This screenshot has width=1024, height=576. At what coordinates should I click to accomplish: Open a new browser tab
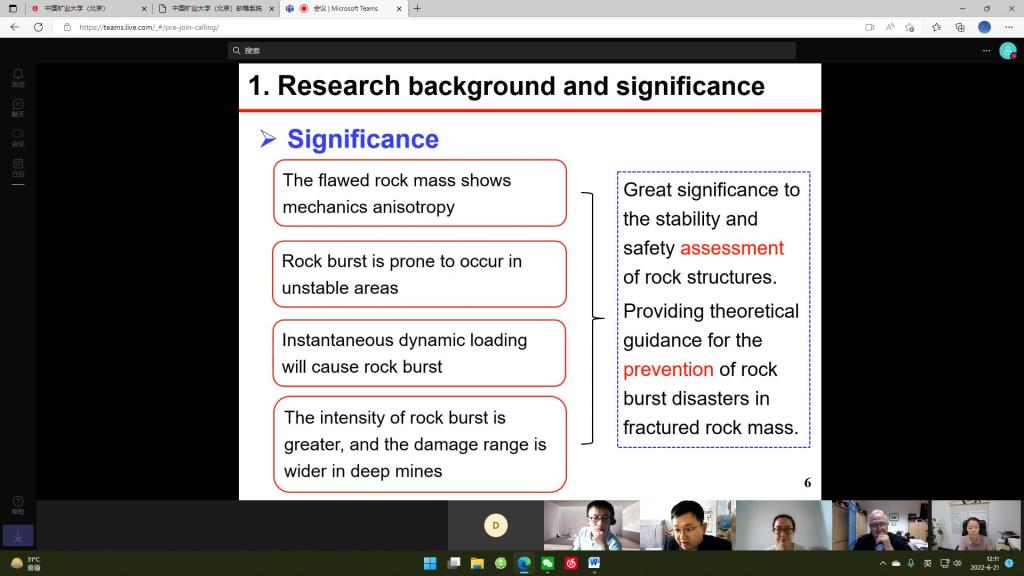point(417,9)
